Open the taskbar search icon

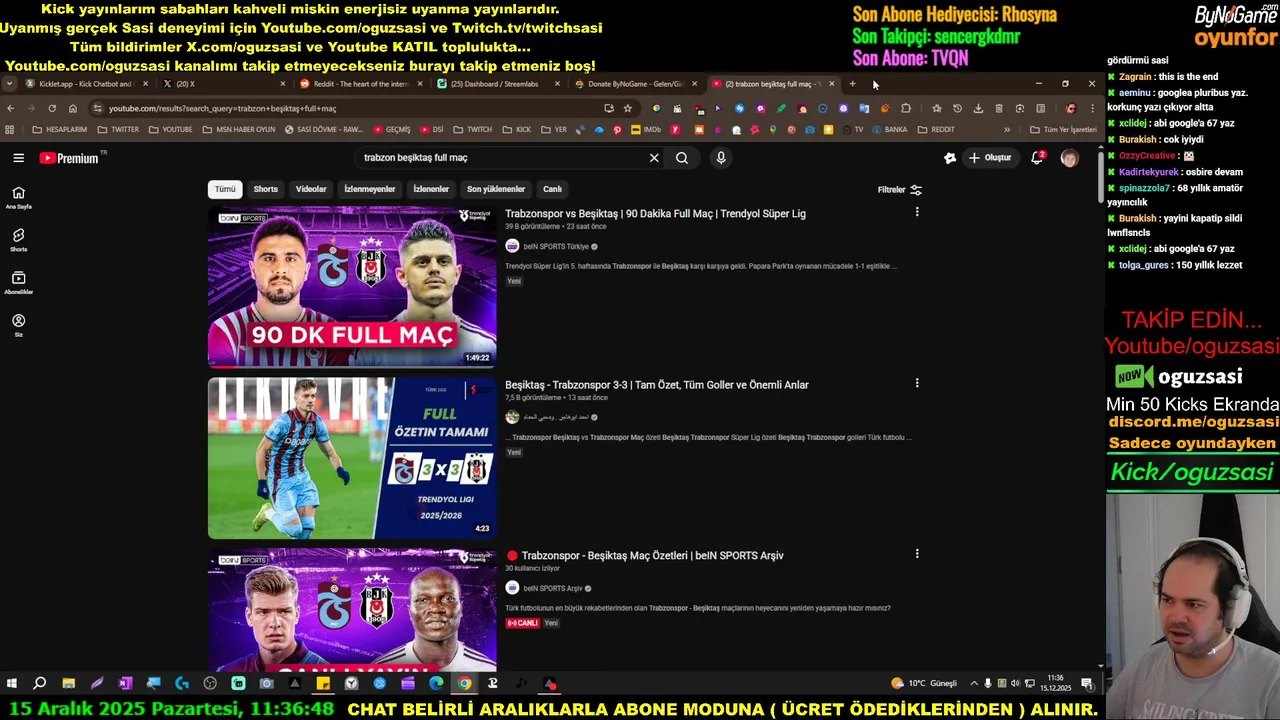click(x=39, y=684)
